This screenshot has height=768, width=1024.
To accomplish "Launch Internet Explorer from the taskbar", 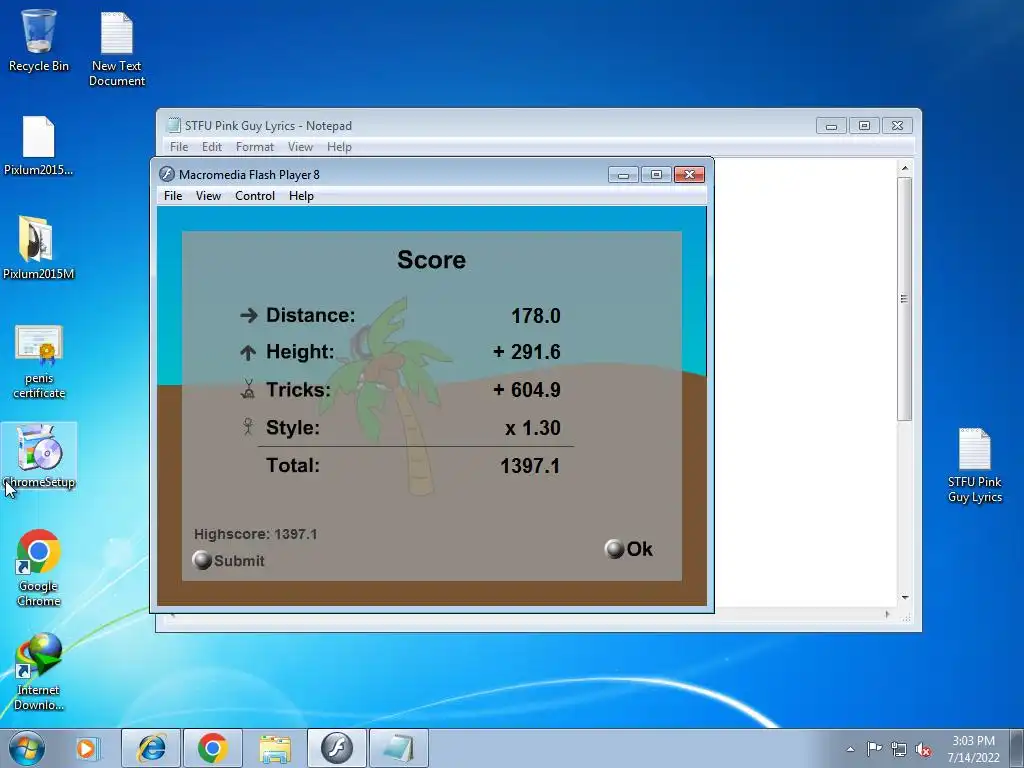I will click(x=151, y=748).
